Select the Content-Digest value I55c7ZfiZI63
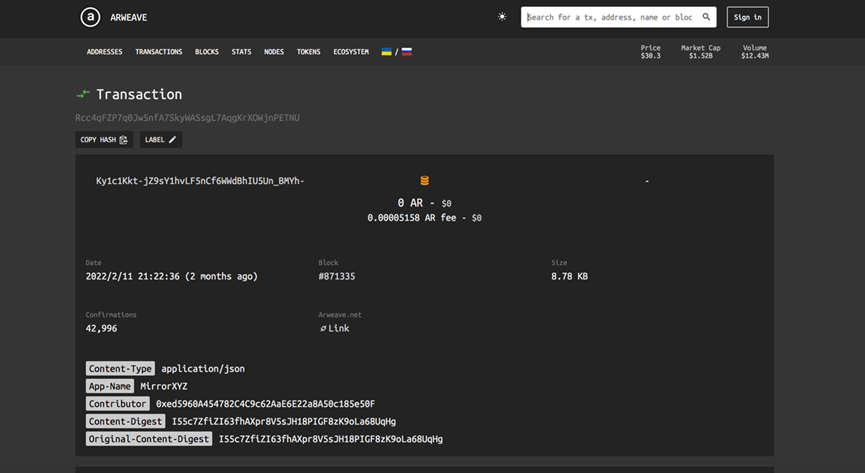The width and height of the screenshot is (865, 473). tap(284, 422)
